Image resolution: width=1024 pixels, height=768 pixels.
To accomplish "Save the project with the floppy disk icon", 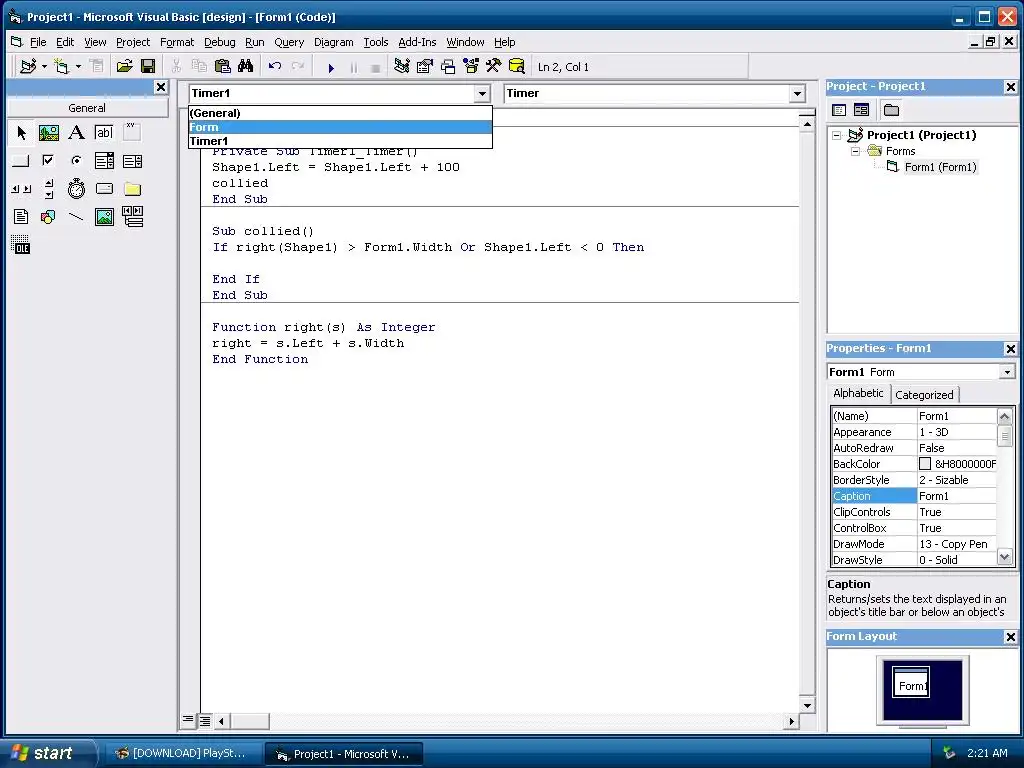I will [x=148, y=67].
